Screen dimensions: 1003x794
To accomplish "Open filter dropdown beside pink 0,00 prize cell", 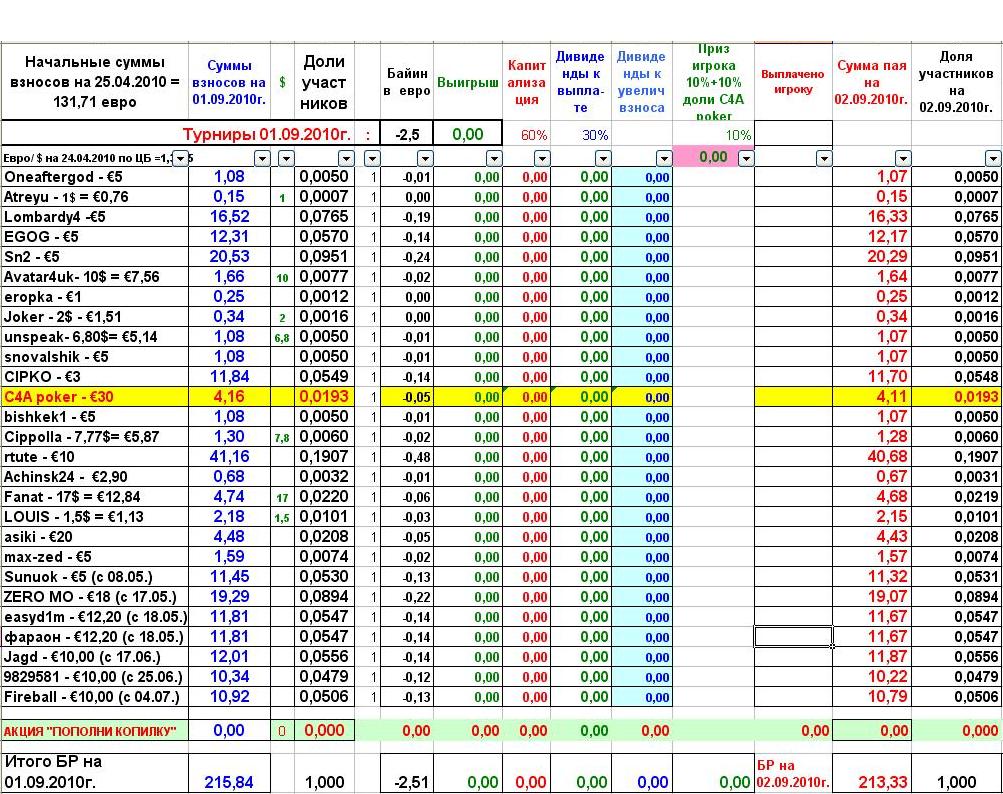I will (746, 158).
